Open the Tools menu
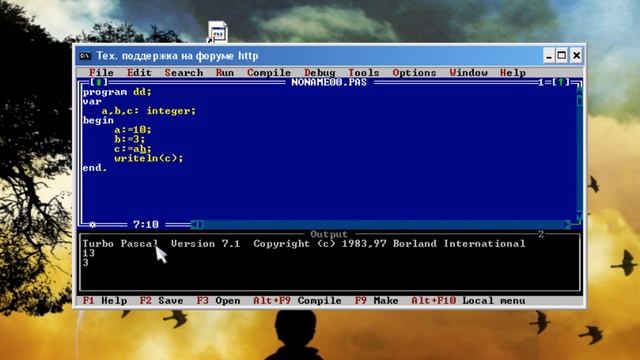 click(x=364, y=73)
